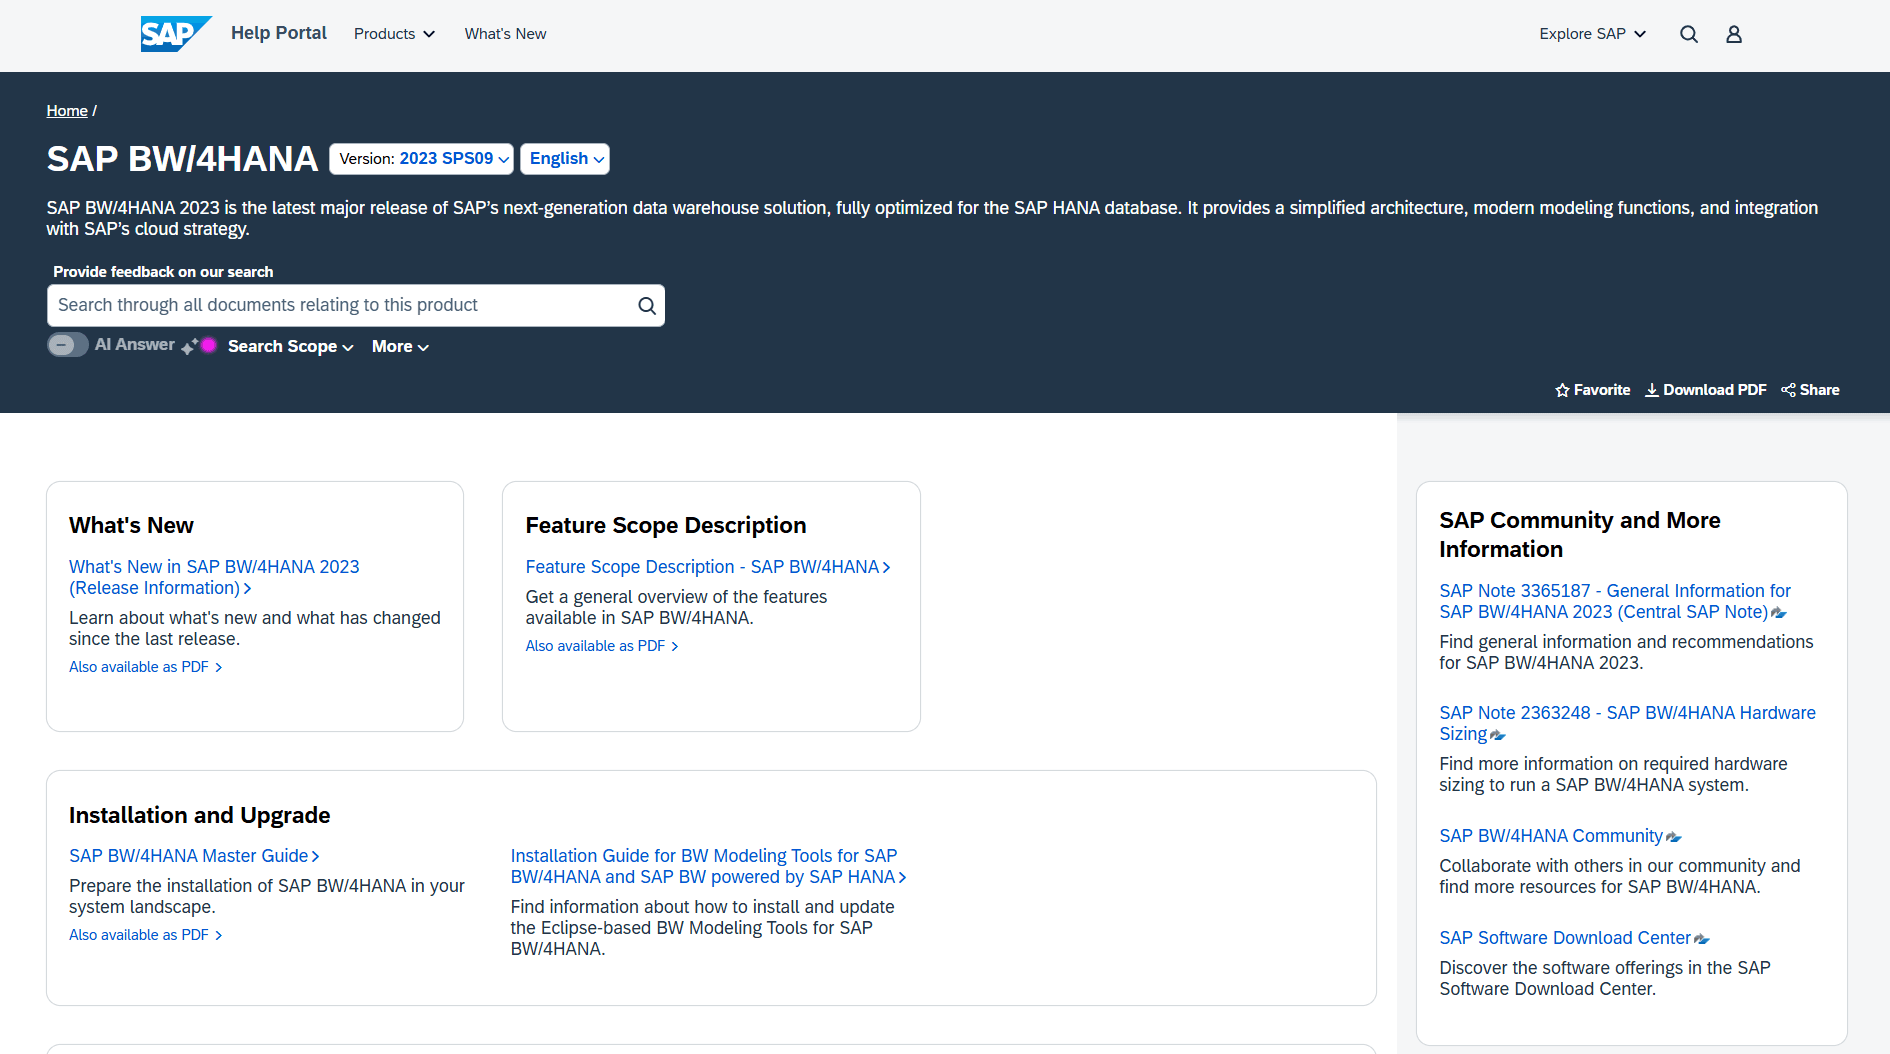Expand the Search Scope dropdown
This screenshot has width=1890, height=1054.
pyautogui.click(x=290, y=346)
